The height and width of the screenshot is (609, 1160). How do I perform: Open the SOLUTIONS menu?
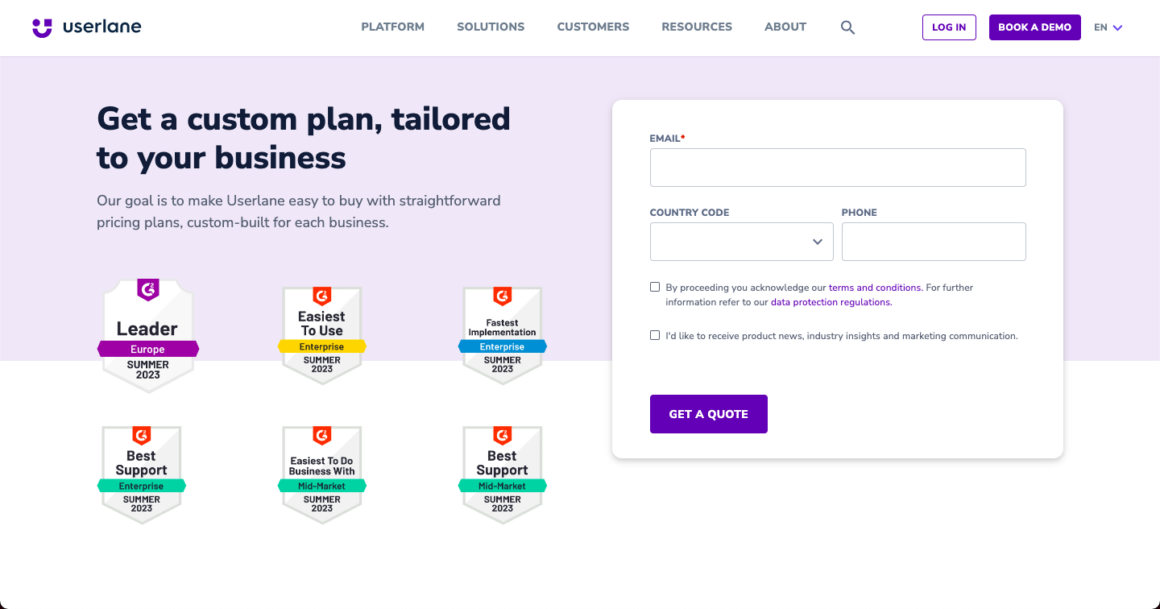pos(490,27)
